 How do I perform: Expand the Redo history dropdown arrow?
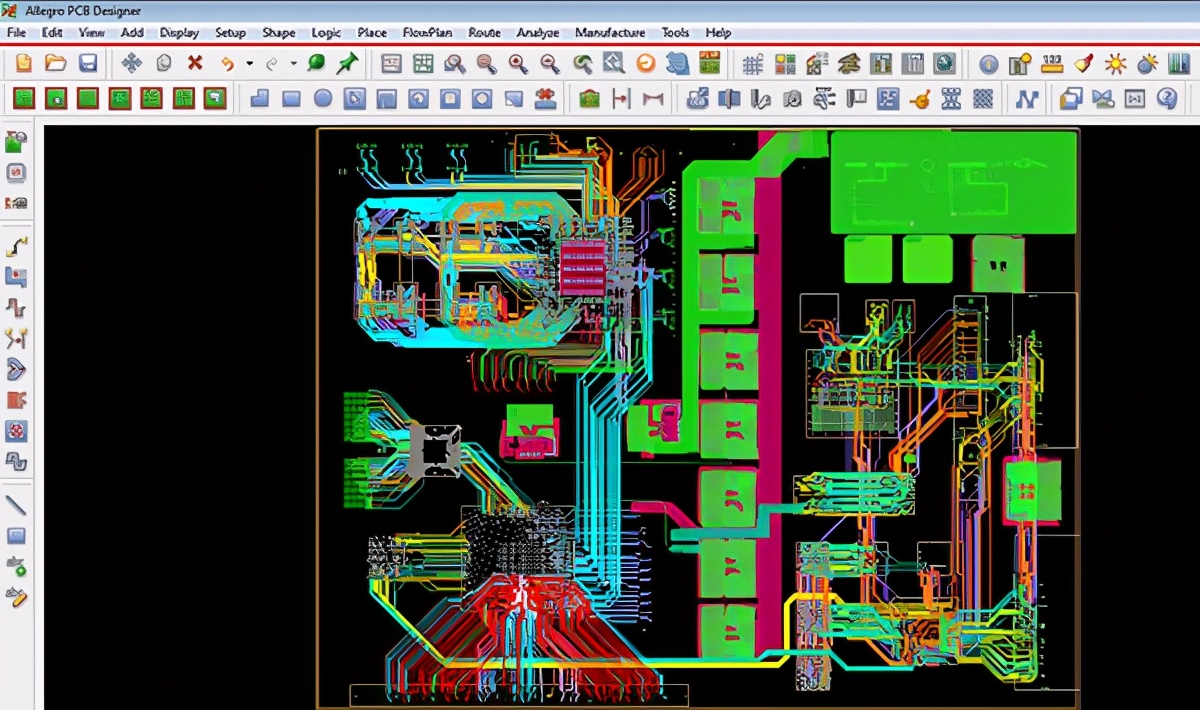(x=293, y=64)
